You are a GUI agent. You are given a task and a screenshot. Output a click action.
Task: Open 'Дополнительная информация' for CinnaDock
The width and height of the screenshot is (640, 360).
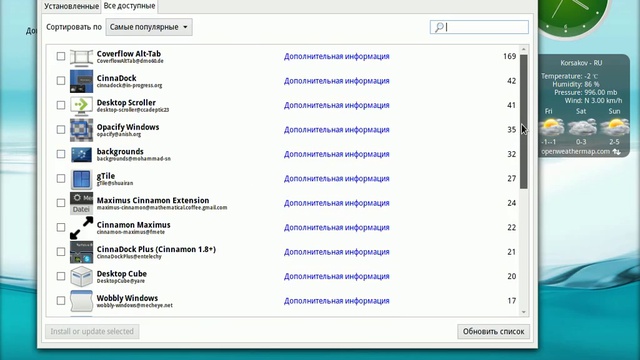337,81
